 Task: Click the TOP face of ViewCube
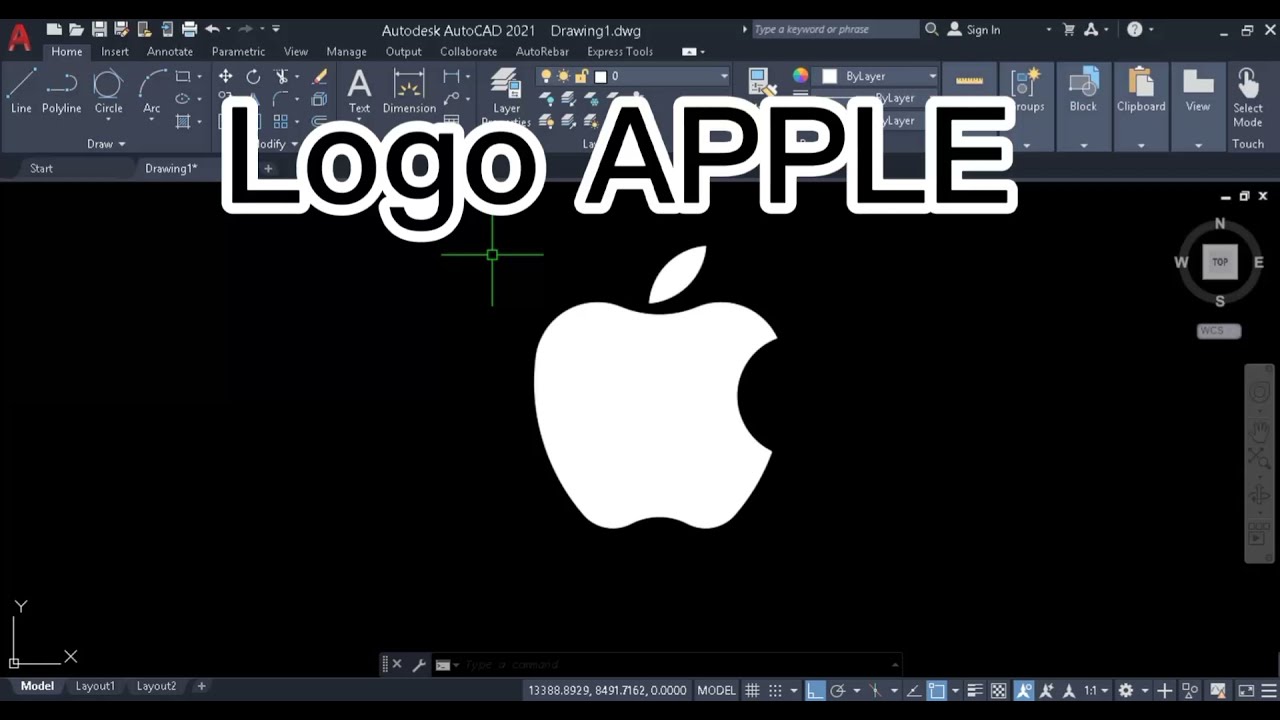[1220, 262]
